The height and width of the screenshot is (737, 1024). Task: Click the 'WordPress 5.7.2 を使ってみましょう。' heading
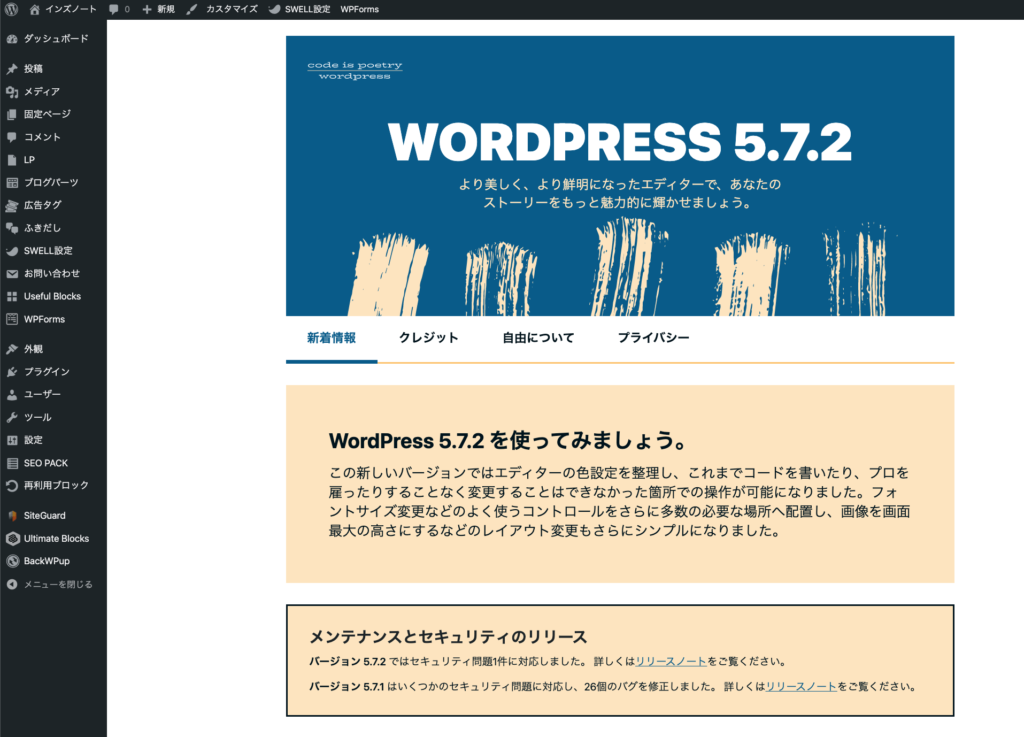point(508,441)
